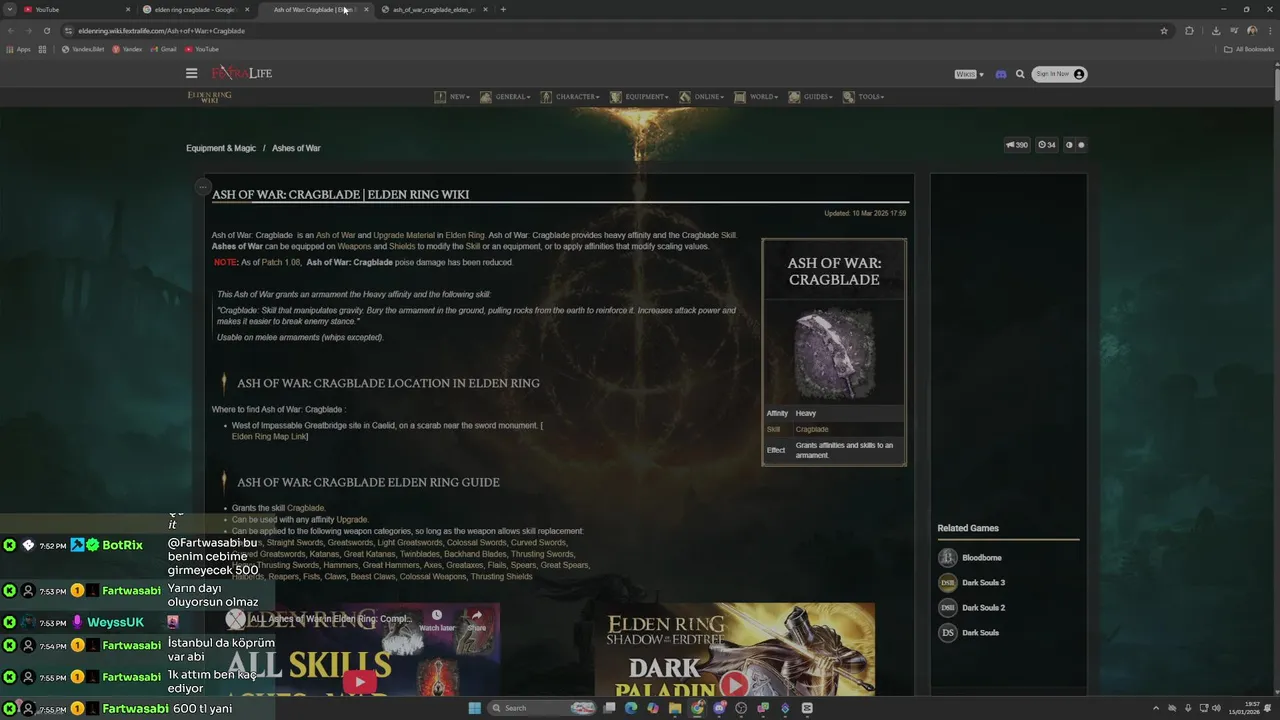Play the Dark Paladin video
The height and width of the screenshot is (720, 1280).
(x=734, y=684)
